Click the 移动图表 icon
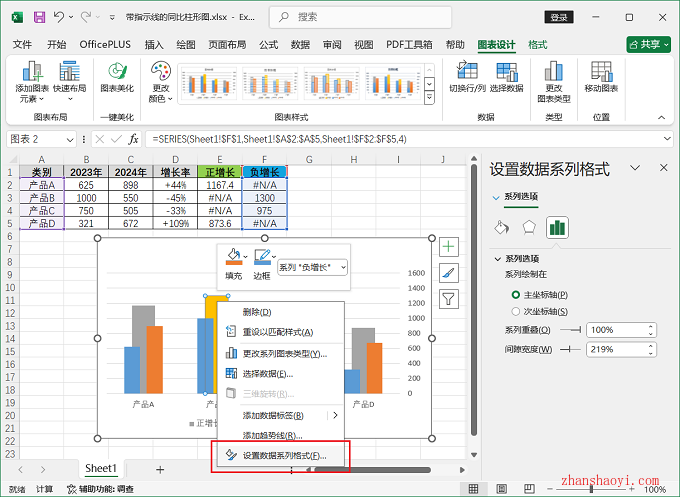The height and width of the screenshot is (497, 680). (600, 72)
